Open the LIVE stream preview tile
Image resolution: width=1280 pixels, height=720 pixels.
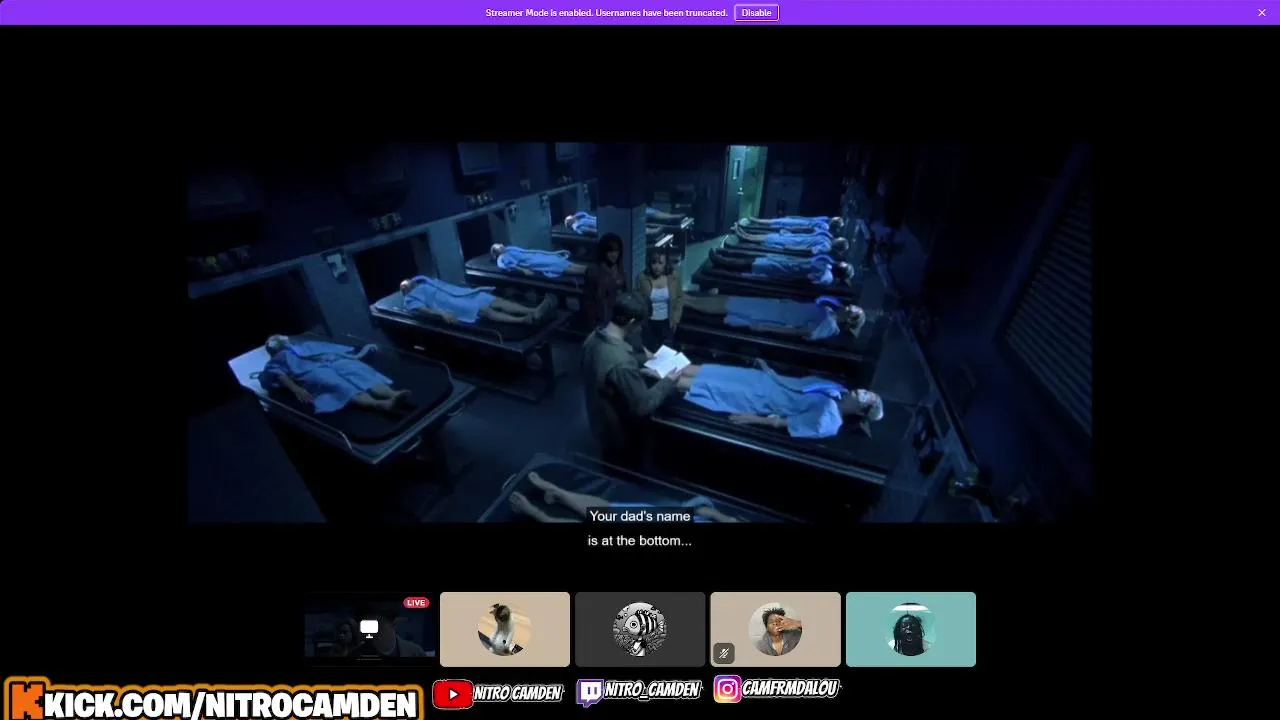tap(370, 629)
